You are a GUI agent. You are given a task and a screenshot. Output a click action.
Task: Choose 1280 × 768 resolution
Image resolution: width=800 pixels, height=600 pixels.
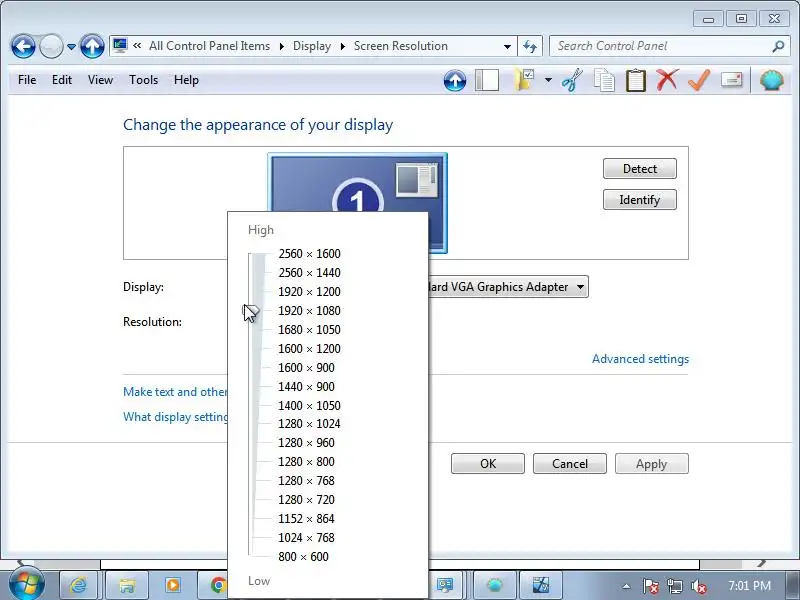click(x=306, y=481)
